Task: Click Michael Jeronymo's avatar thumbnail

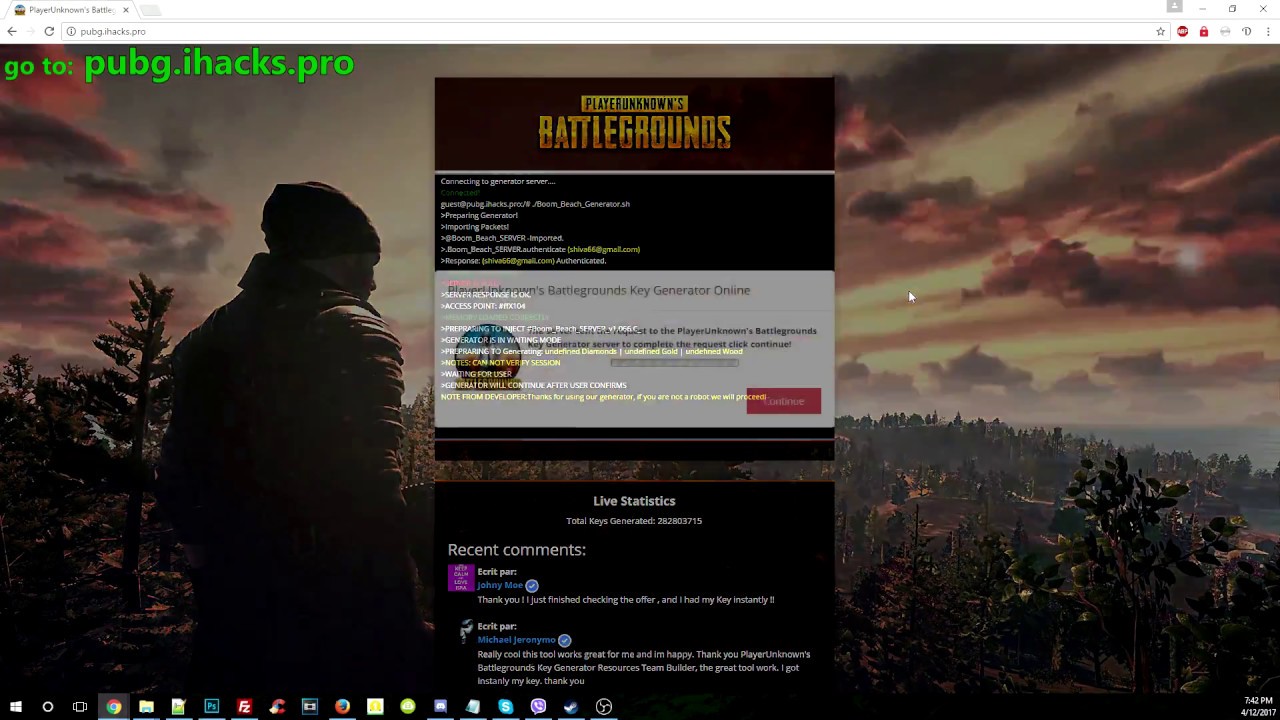Action: [464, 631]
